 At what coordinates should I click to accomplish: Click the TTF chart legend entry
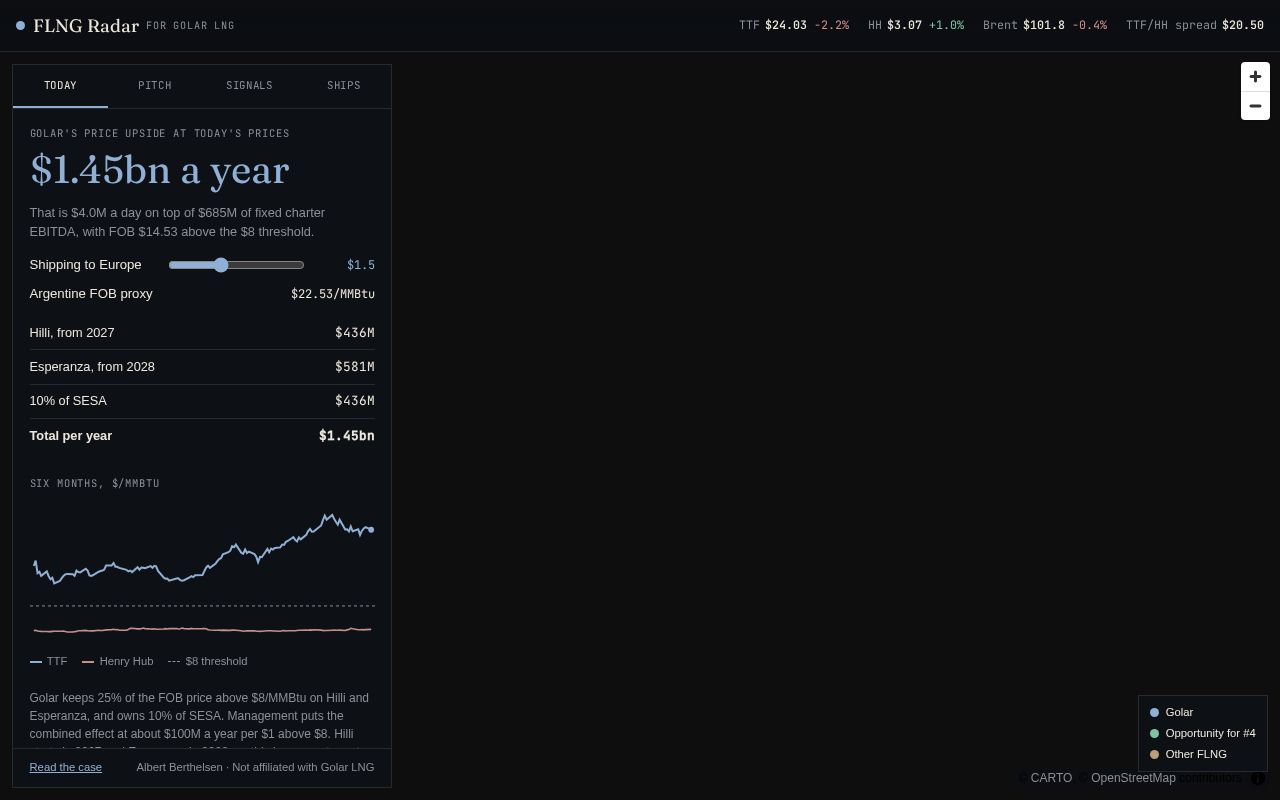click(x=49, y=662)
